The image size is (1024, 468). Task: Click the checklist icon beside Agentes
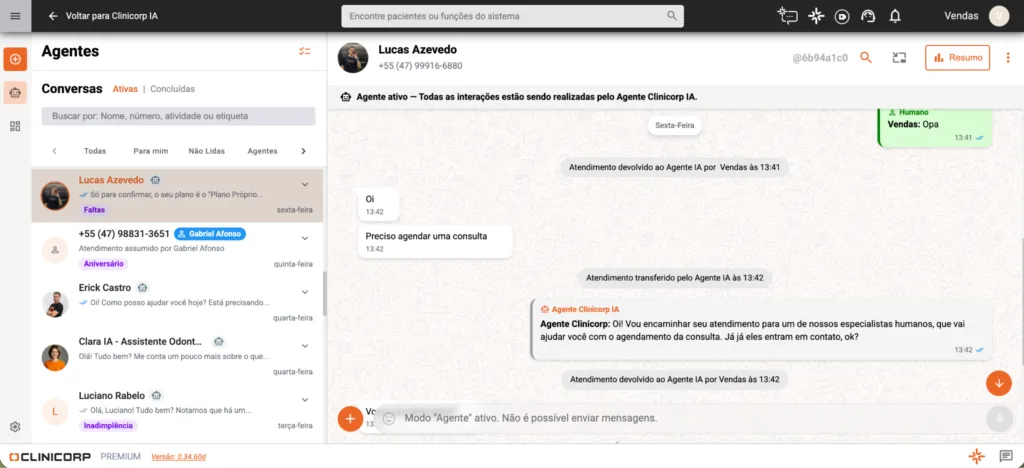[304, 51]
